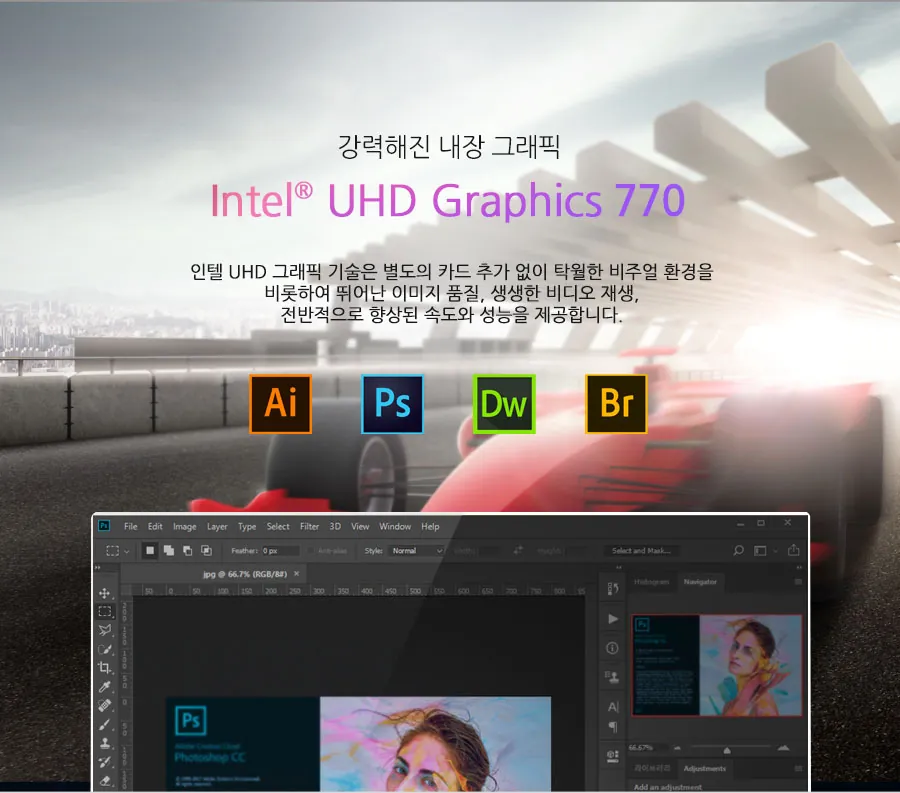Select the Eraser tool

[105, 780]
